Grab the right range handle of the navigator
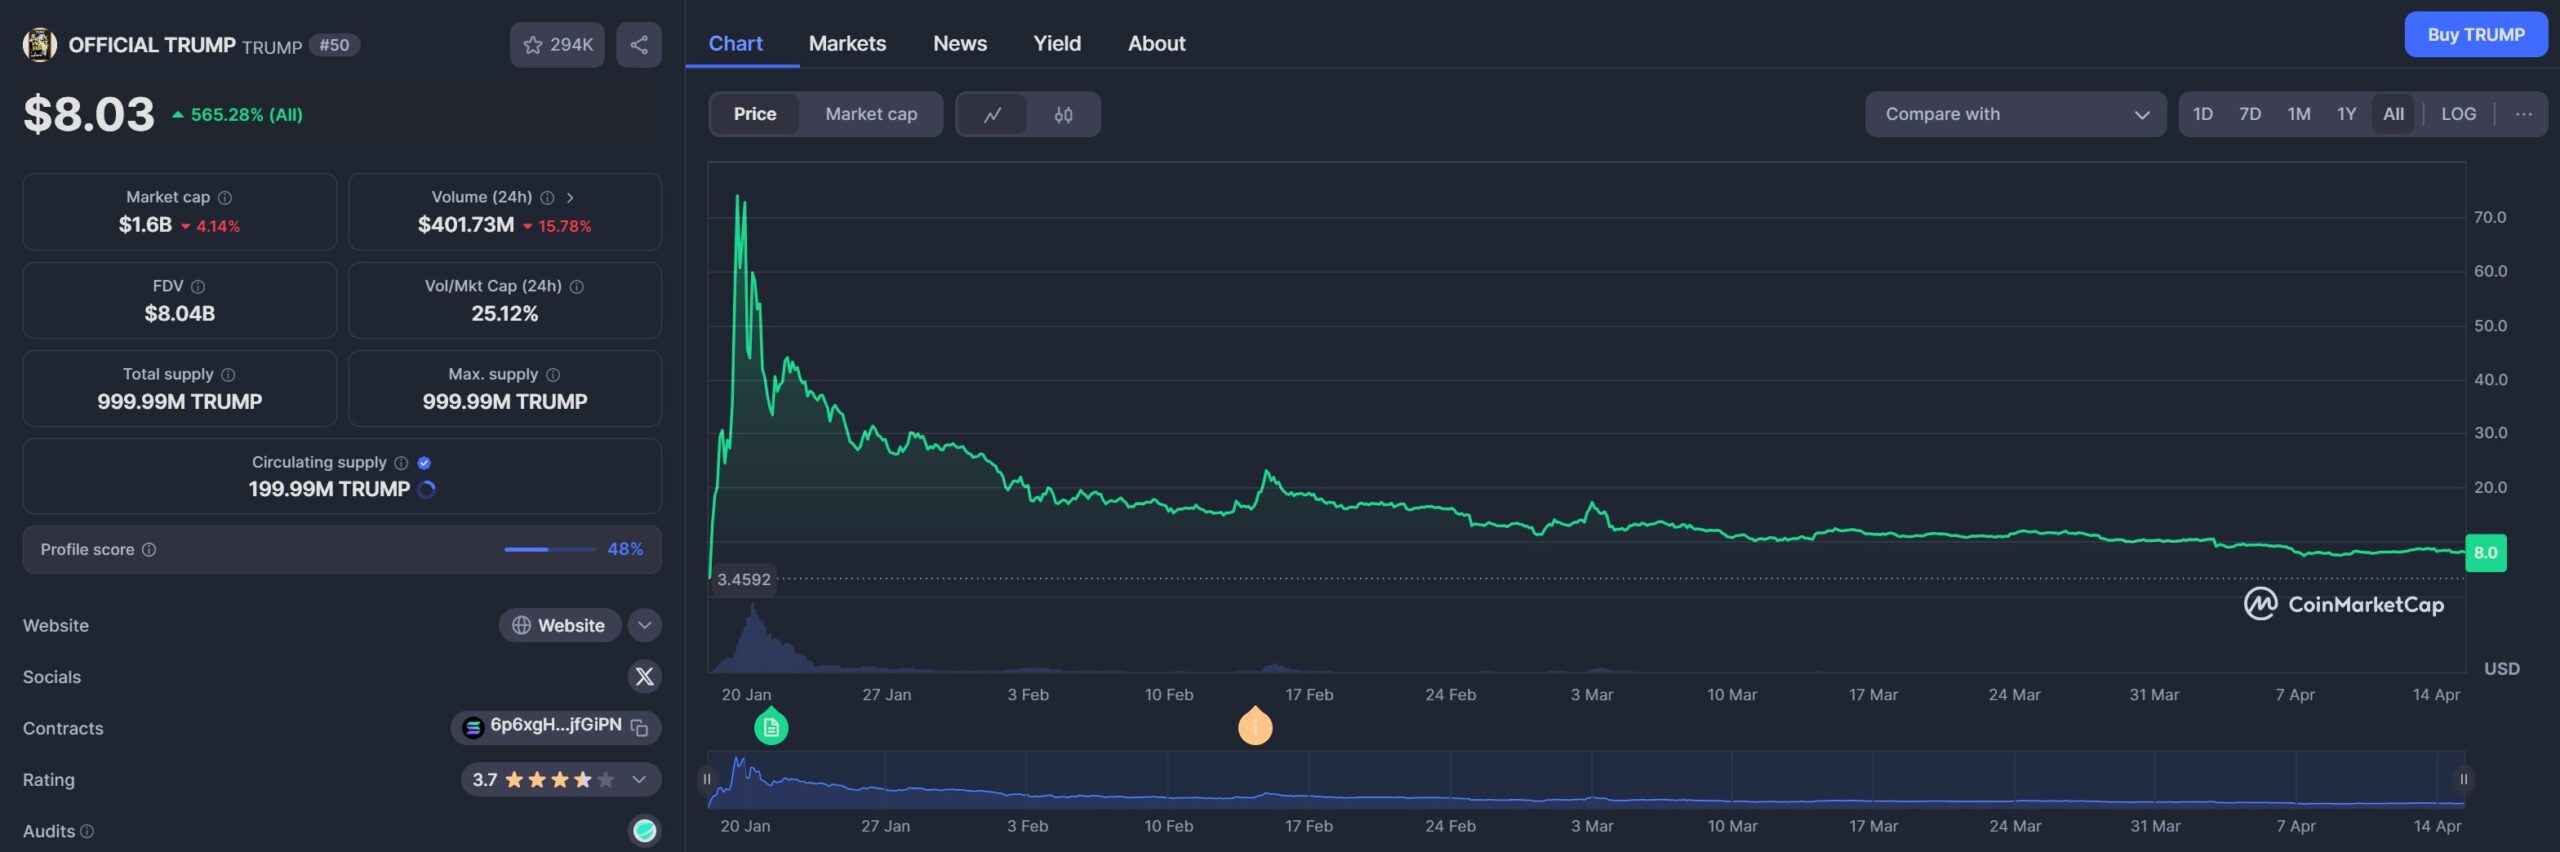The width and height of the screenshot is (2560, 852). (2464, 779)
